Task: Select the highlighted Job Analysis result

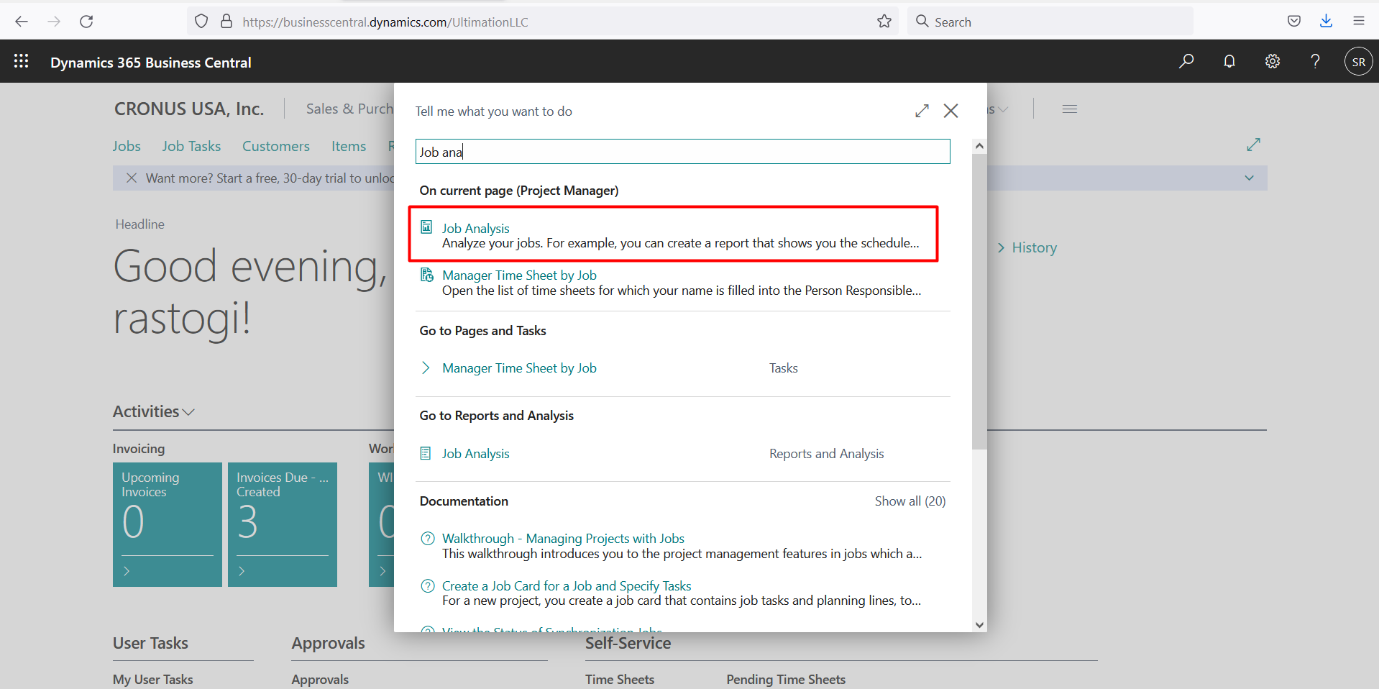Action: click(x=476, y=228)
